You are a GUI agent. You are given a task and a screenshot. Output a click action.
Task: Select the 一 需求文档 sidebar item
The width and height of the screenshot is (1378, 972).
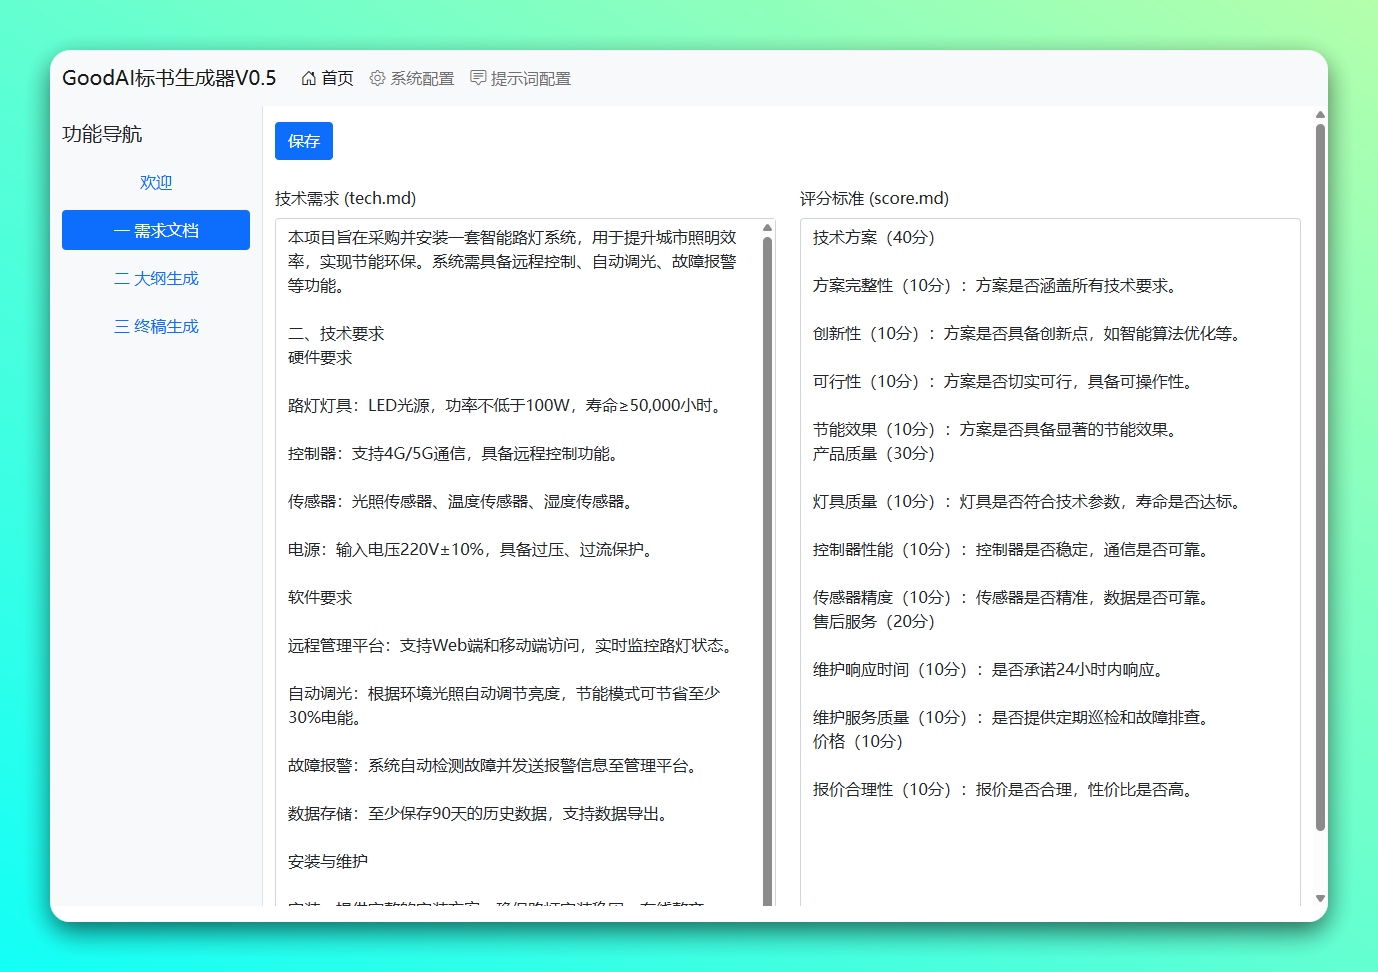pos(156,230)
